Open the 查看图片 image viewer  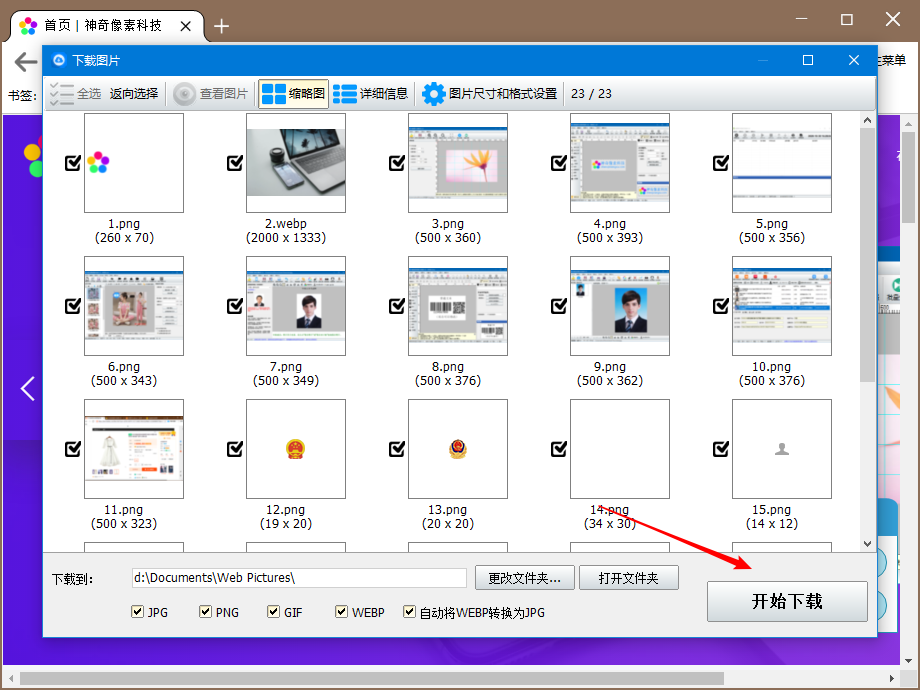[211, 95]
